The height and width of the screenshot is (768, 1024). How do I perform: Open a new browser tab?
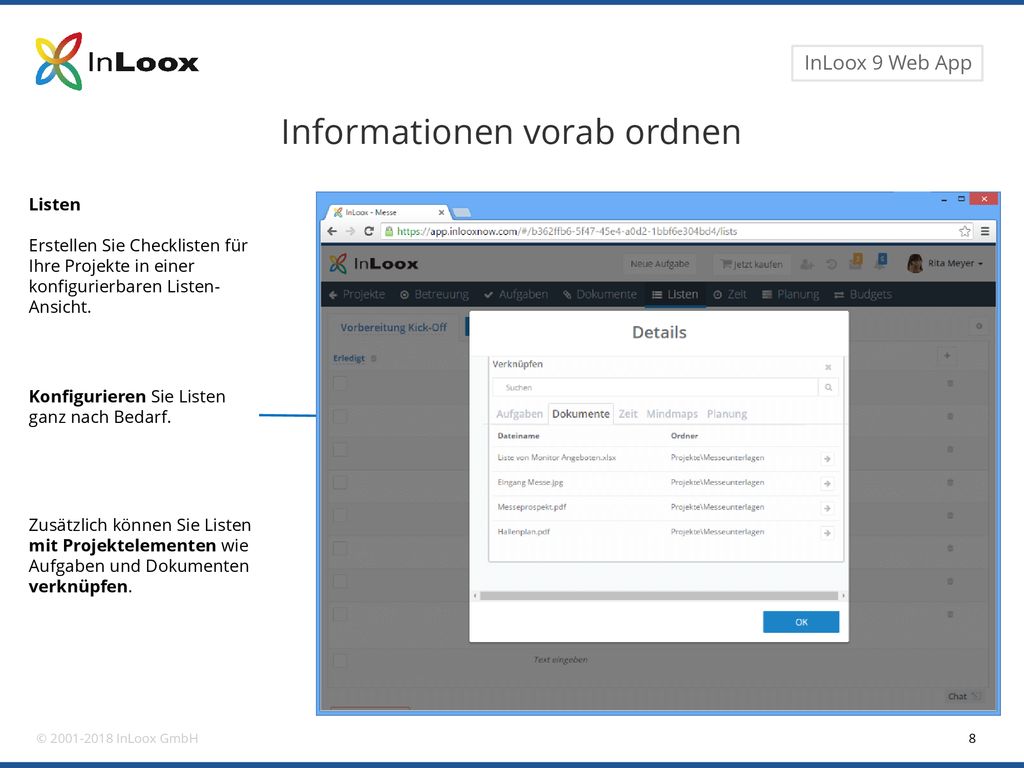click(x=461, y=212)
